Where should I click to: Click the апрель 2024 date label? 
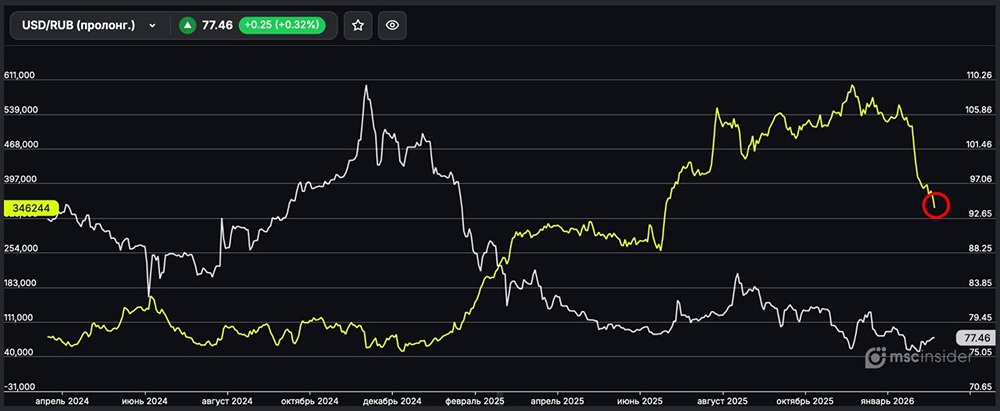pos(62,401)
